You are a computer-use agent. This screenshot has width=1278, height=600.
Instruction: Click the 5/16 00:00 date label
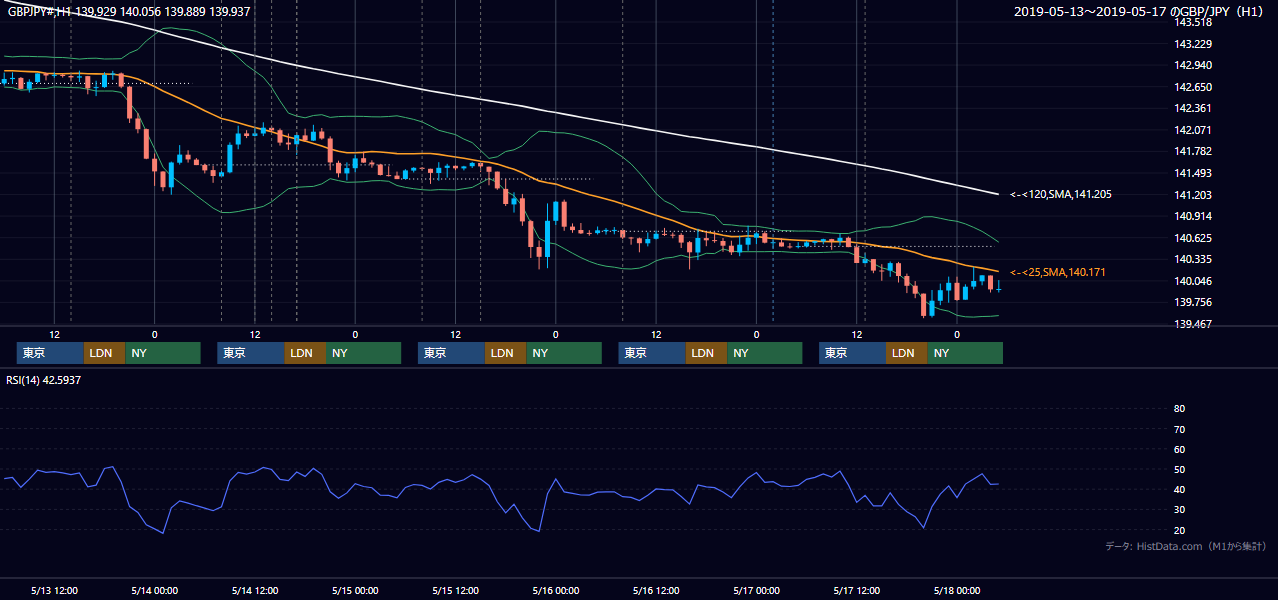(555, 590)
